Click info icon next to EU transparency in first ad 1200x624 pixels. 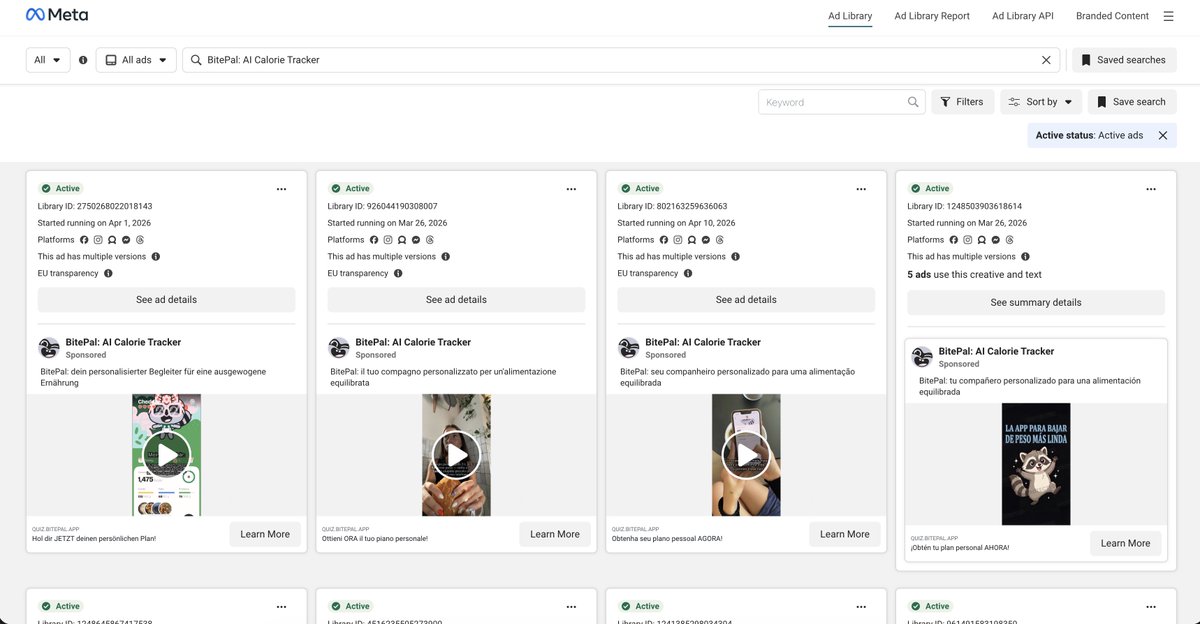(108, 273)
